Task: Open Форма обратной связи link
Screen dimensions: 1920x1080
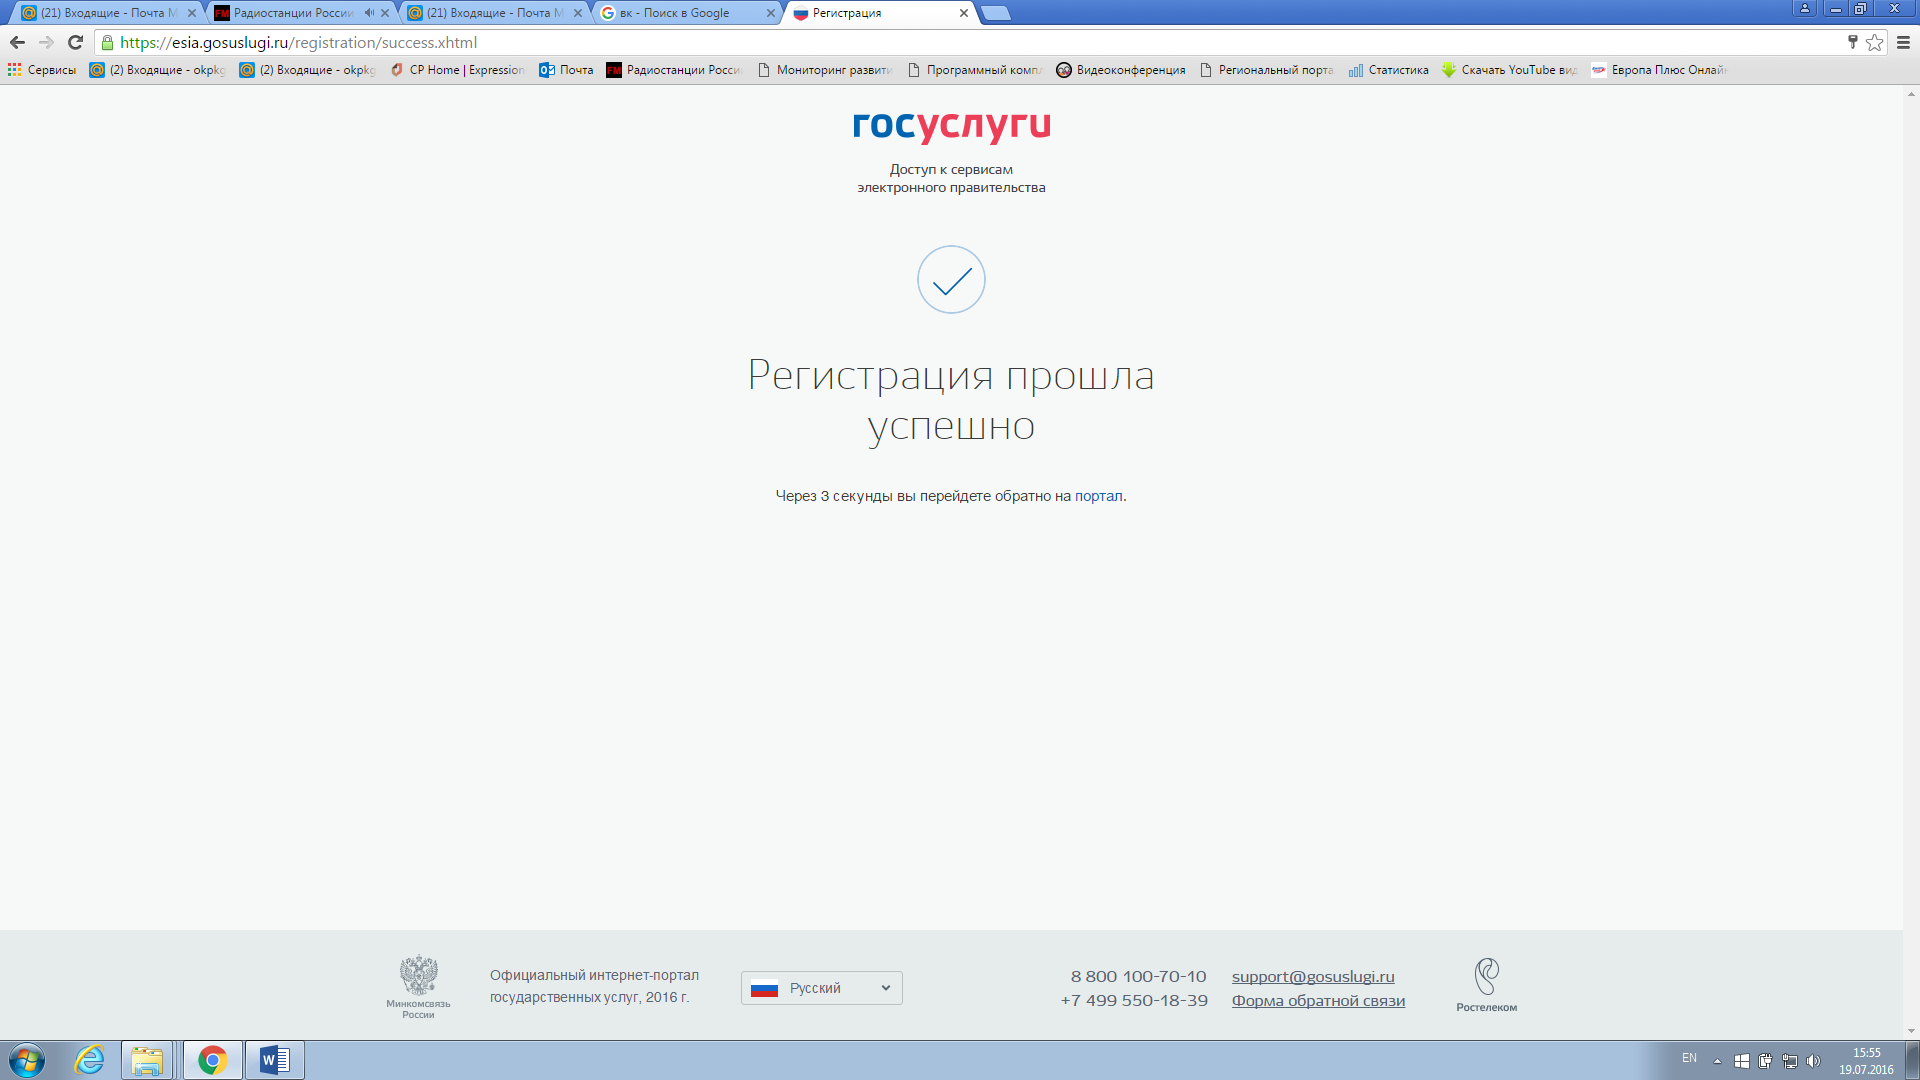Action: point(1318,1000)
